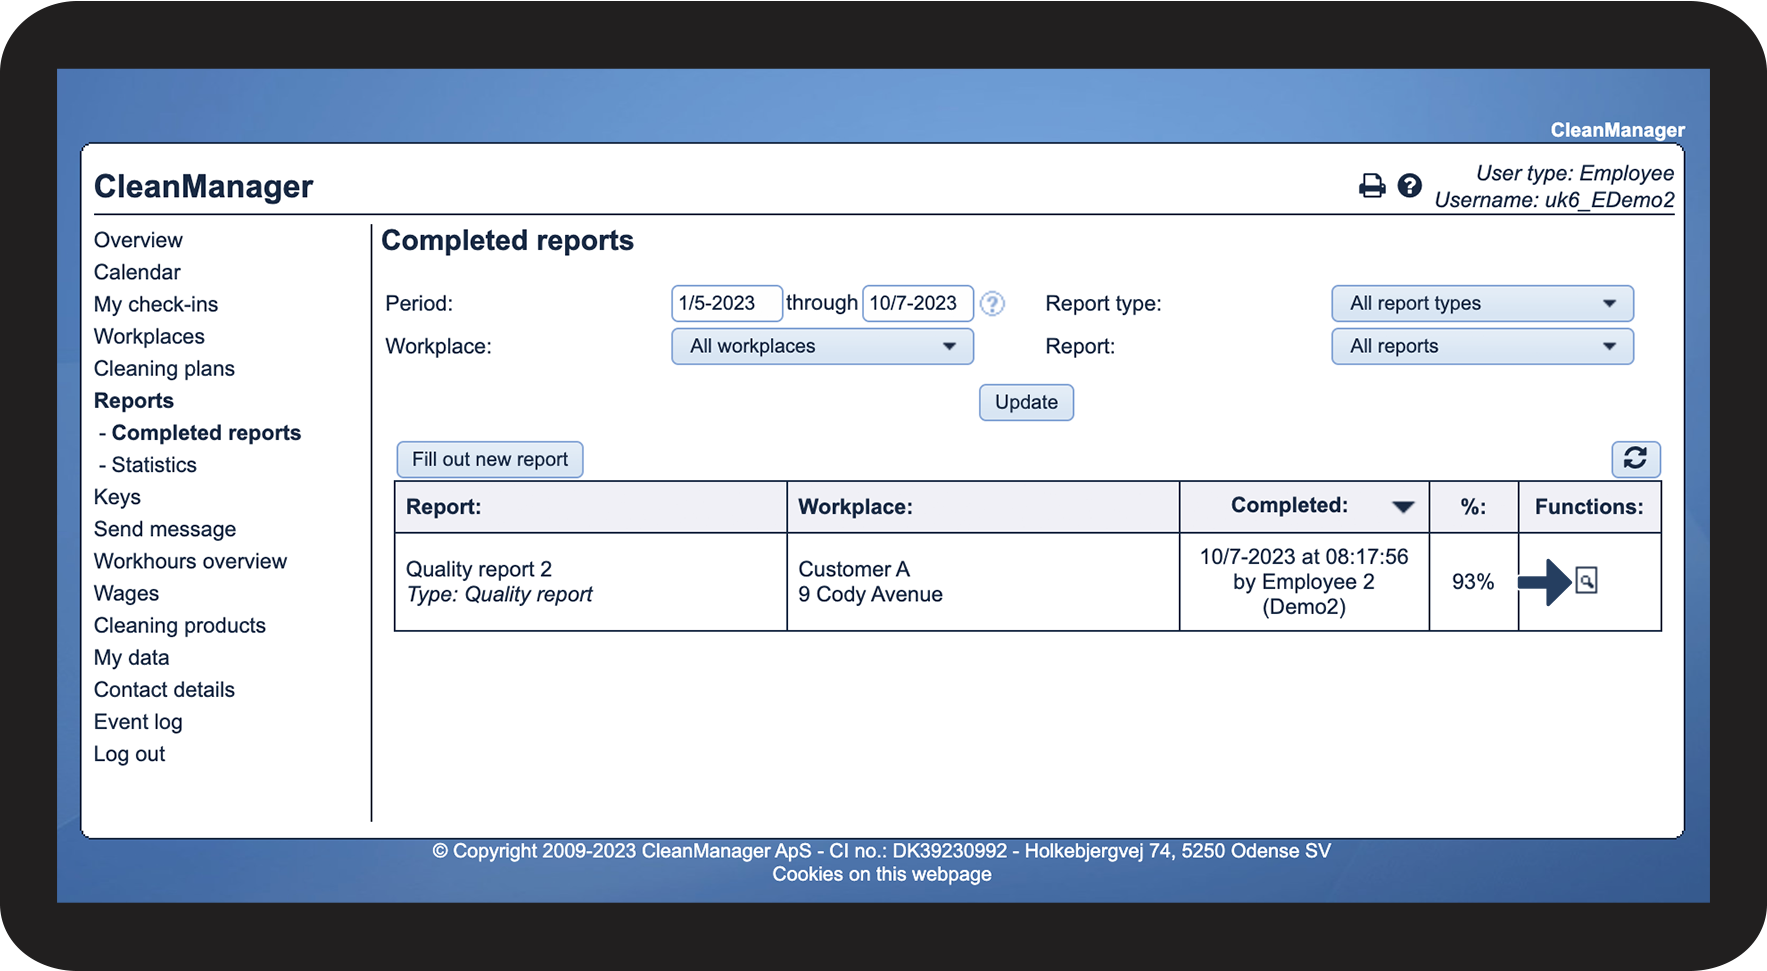Open Cleaning plans from sidebar

164,369
